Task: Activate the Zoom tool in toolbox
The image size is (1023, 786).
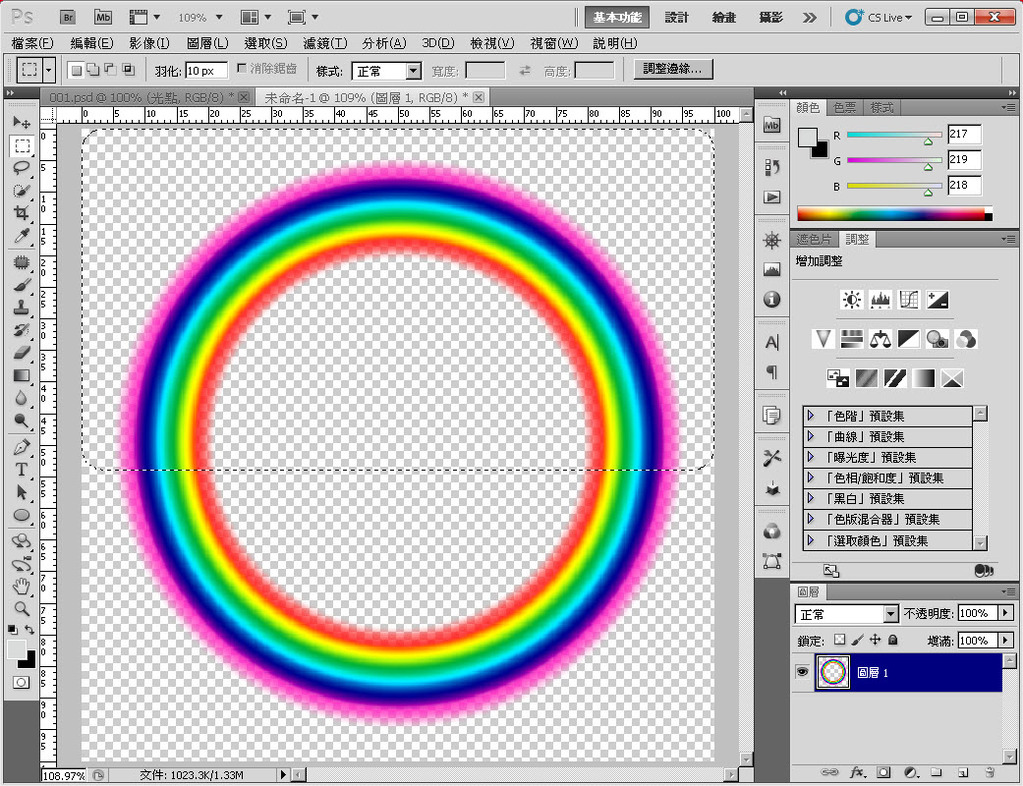Action: point(21,608)
